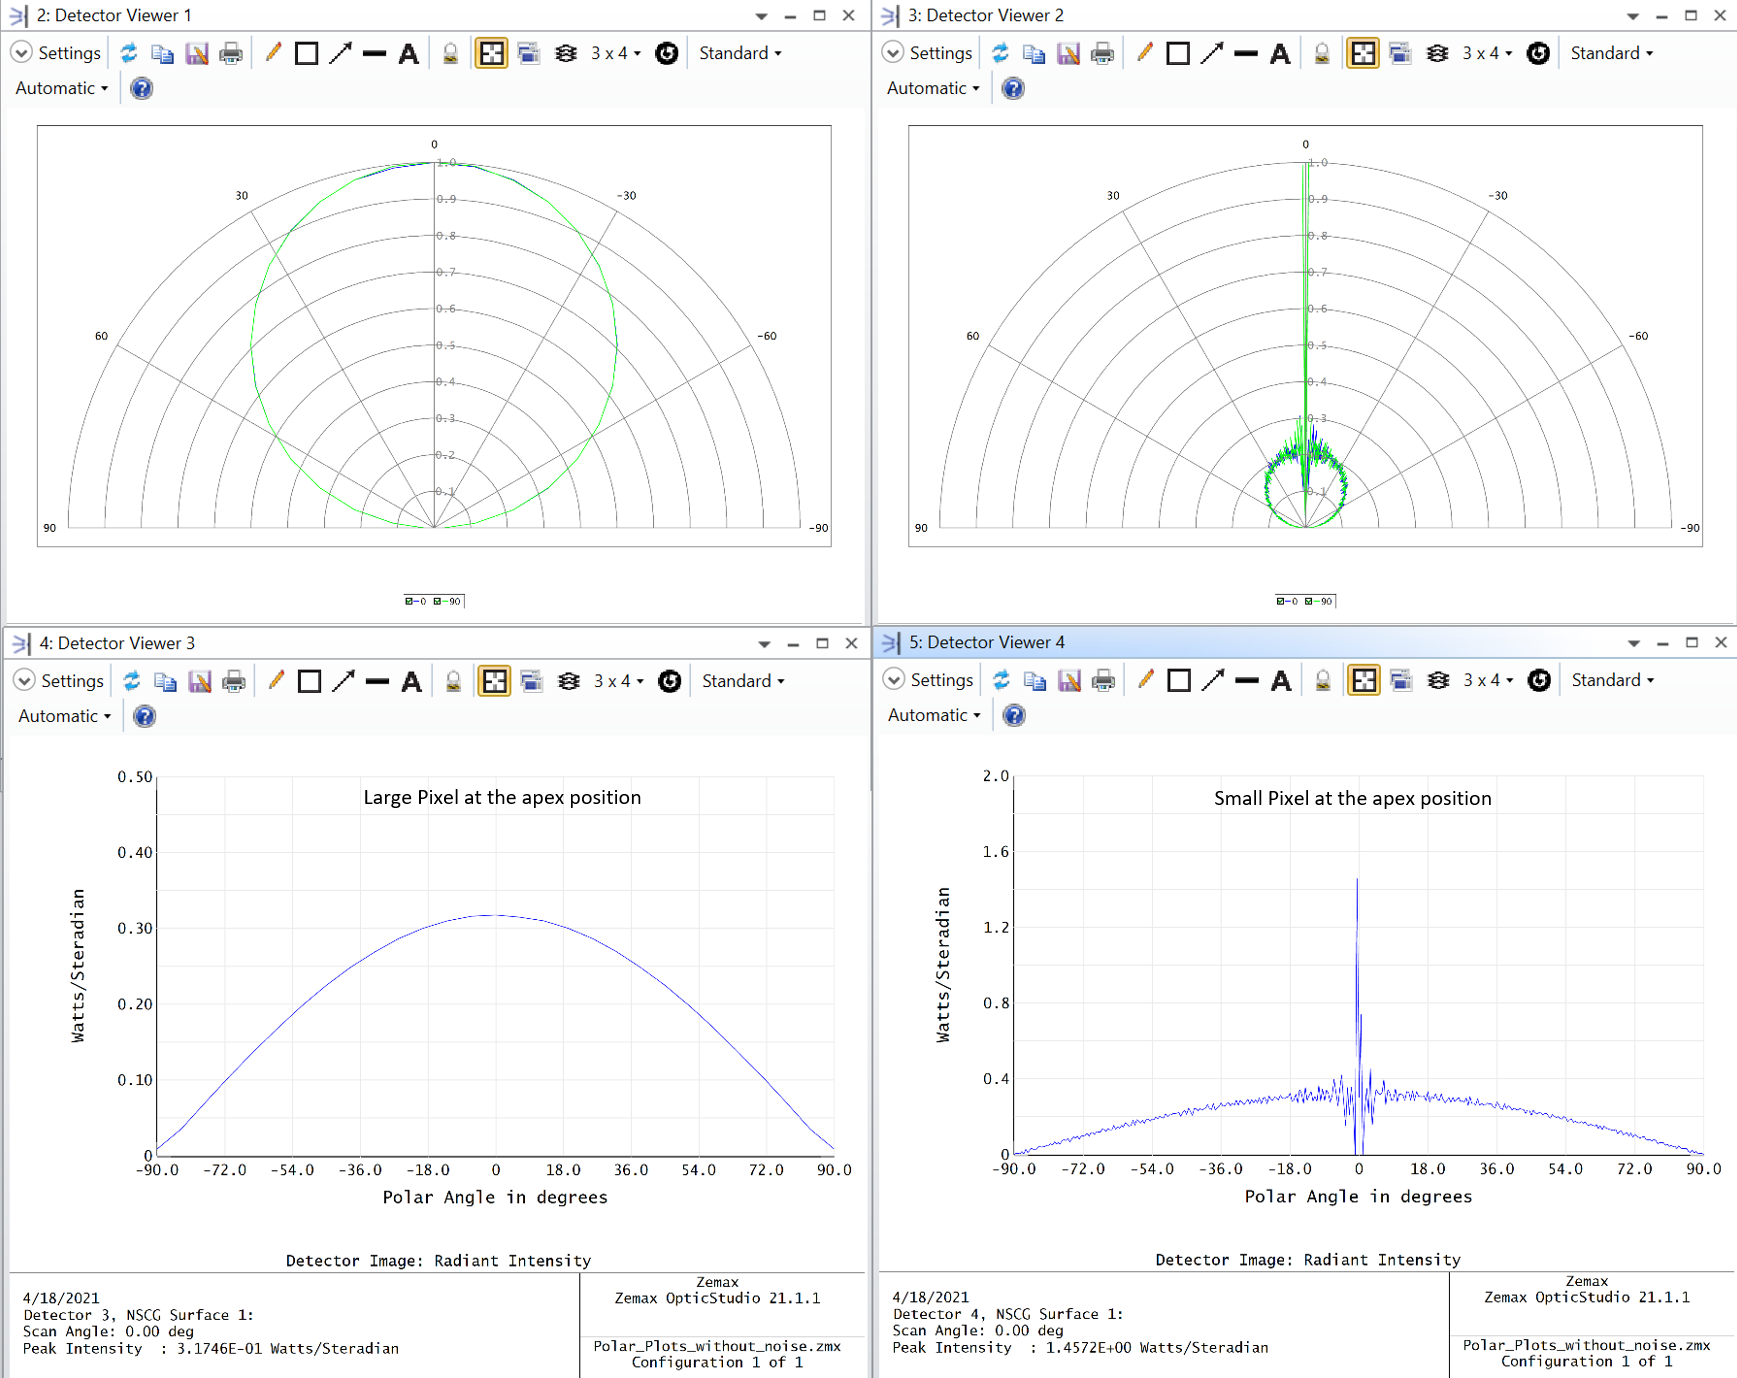The height and width of the screenshot is (1378, 1737).
Task: Click save image icon in Detector Viewer 4
Action: [x=1070, y=680]
